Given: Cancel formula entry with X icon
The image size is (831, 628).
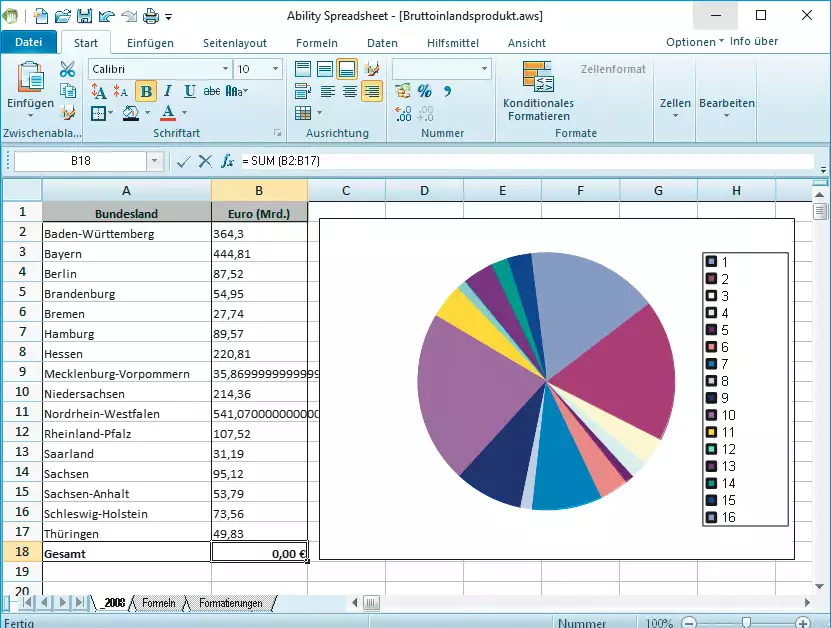Looking at the screenshot, I should pyautogui.click(x=205, y=161).
